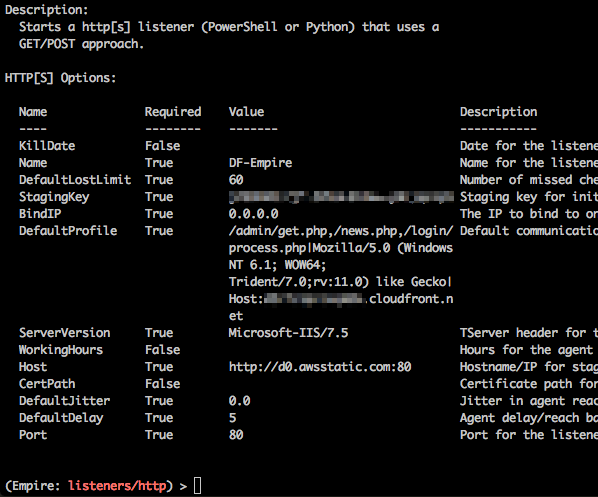
Task: Click the 'Description:' heading at top
Action: tap(46, 10)
